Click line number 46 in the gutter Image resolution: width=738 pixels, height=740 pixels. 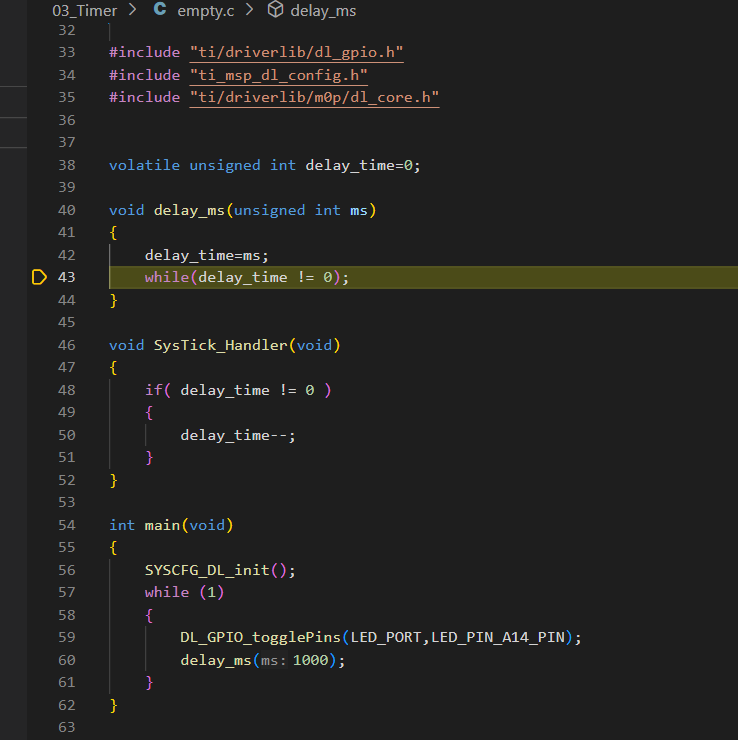click(x=67, y=345)
